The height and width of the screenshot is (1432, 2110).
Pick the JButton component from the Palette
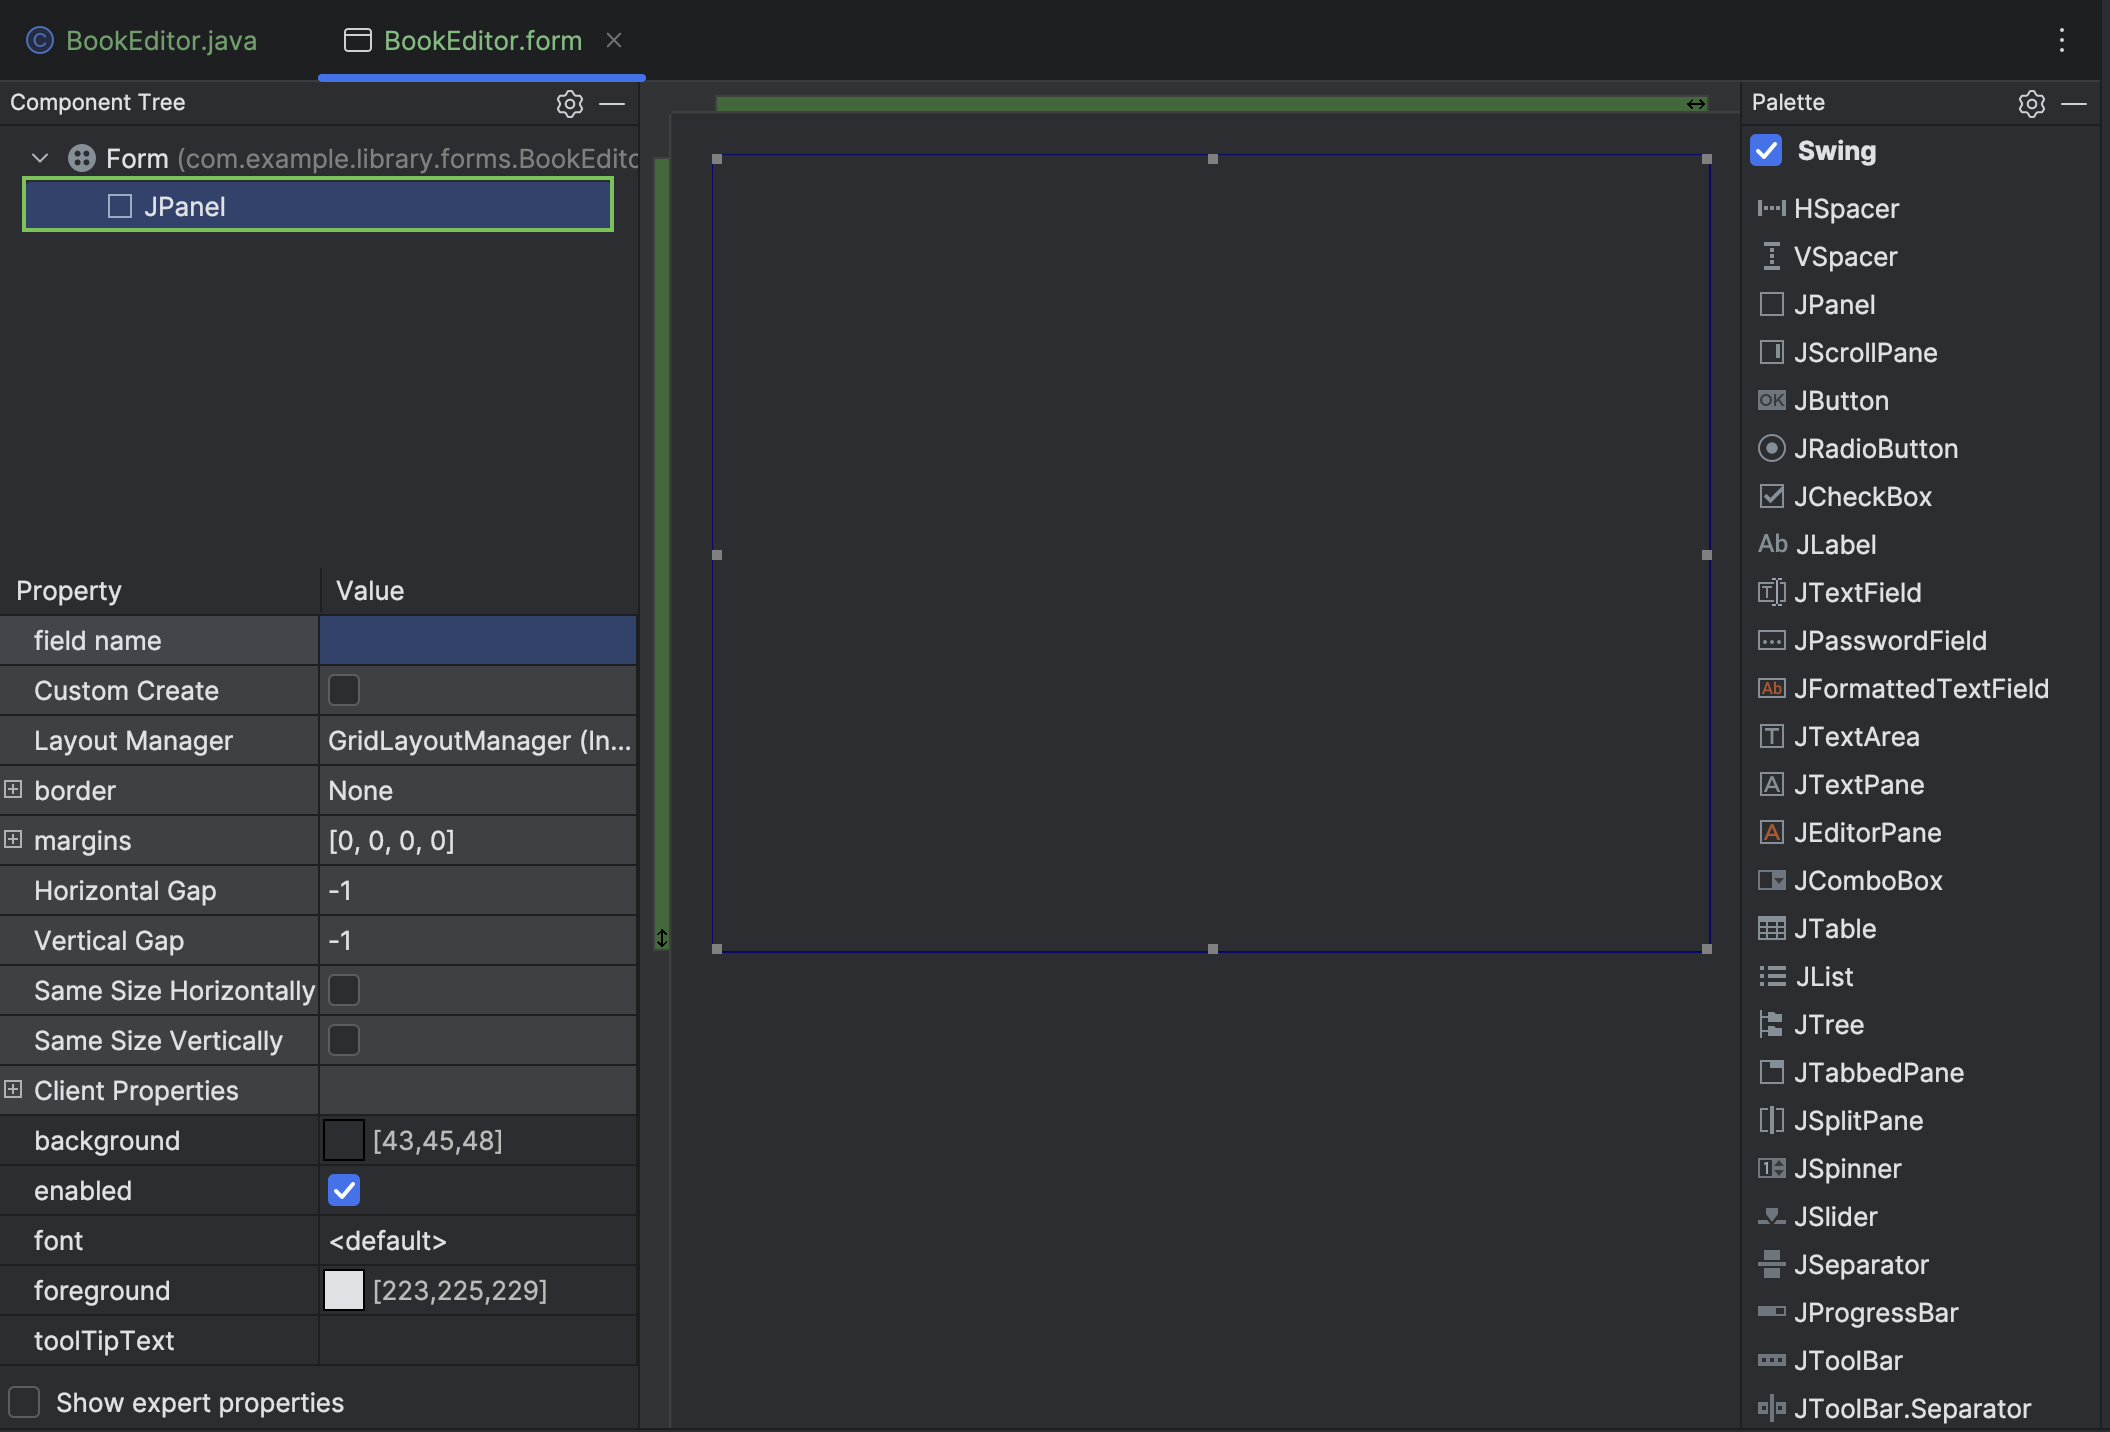click(x=1842, y=400)
